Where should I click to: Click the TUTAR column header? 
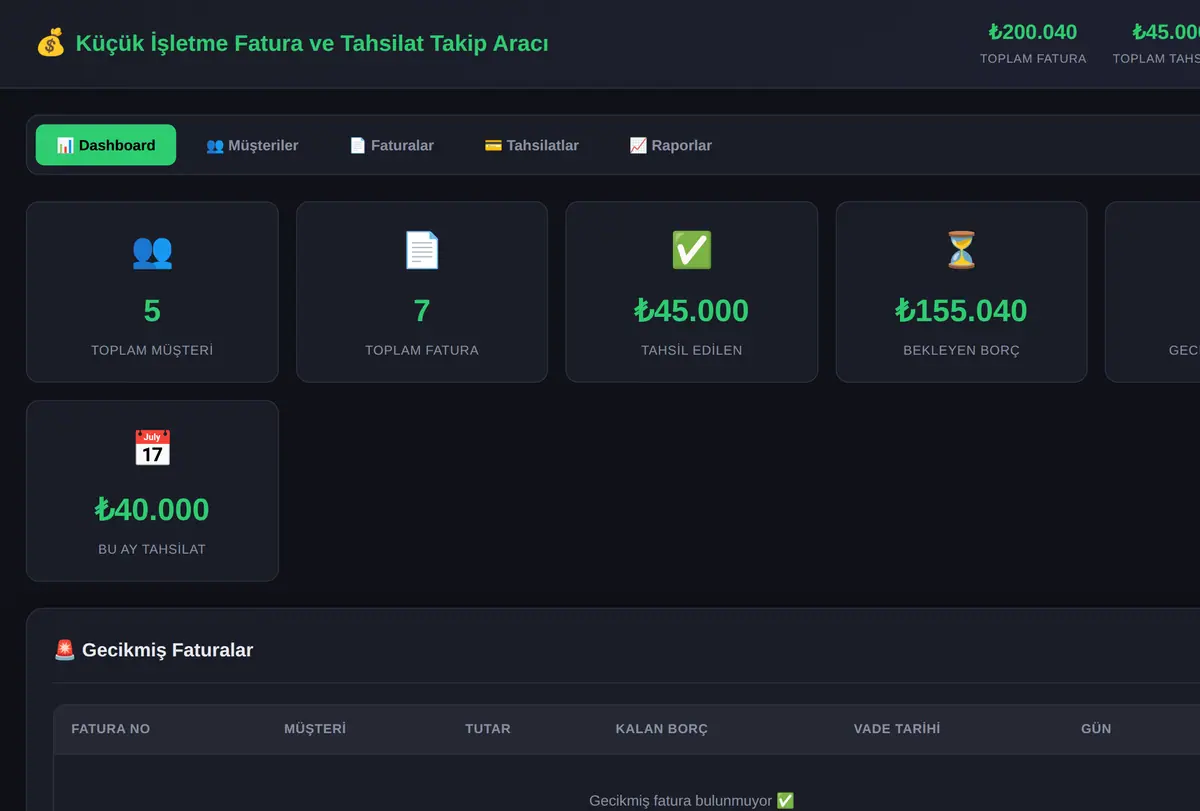pos(488,729)
